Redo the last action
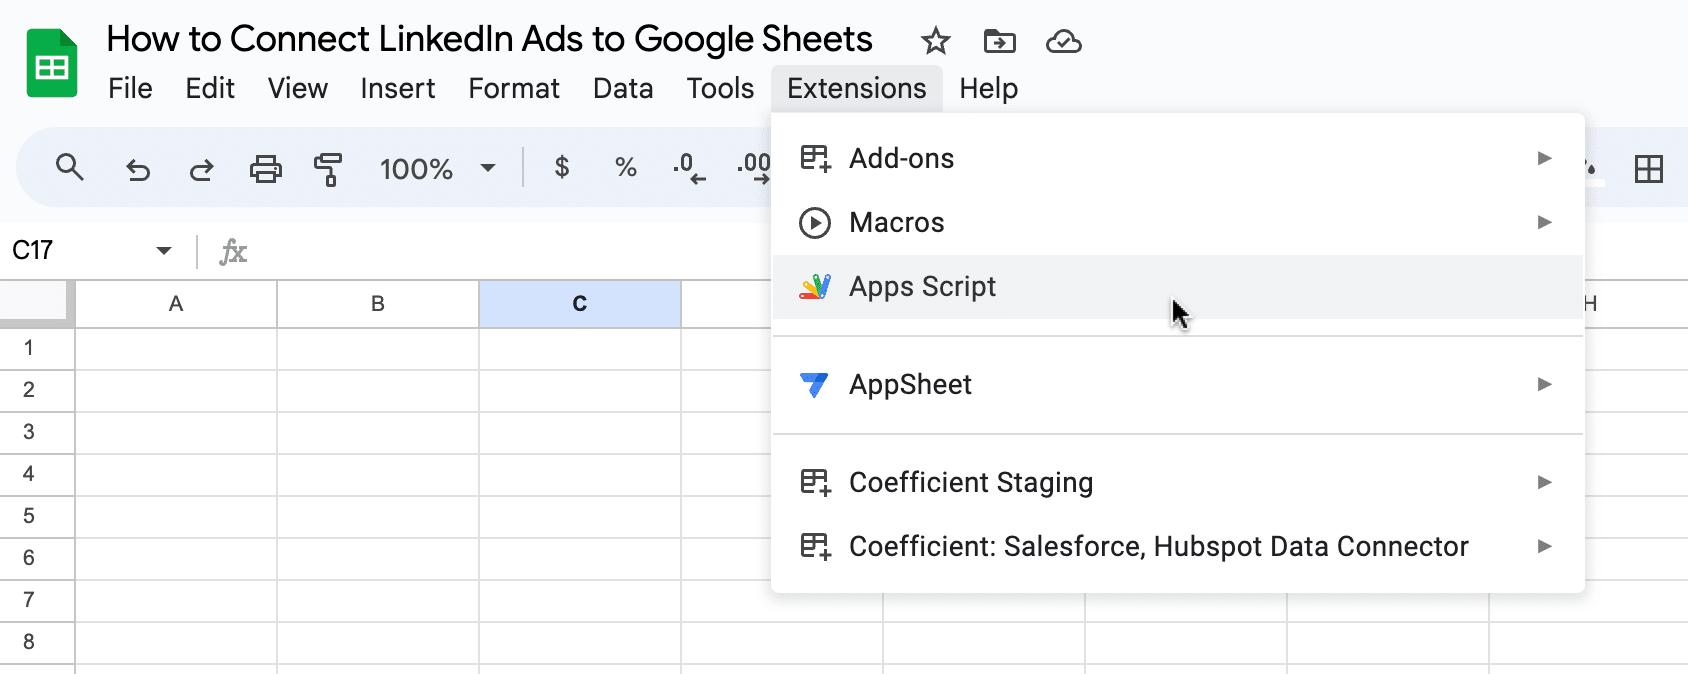 click(x=201, y=169)
